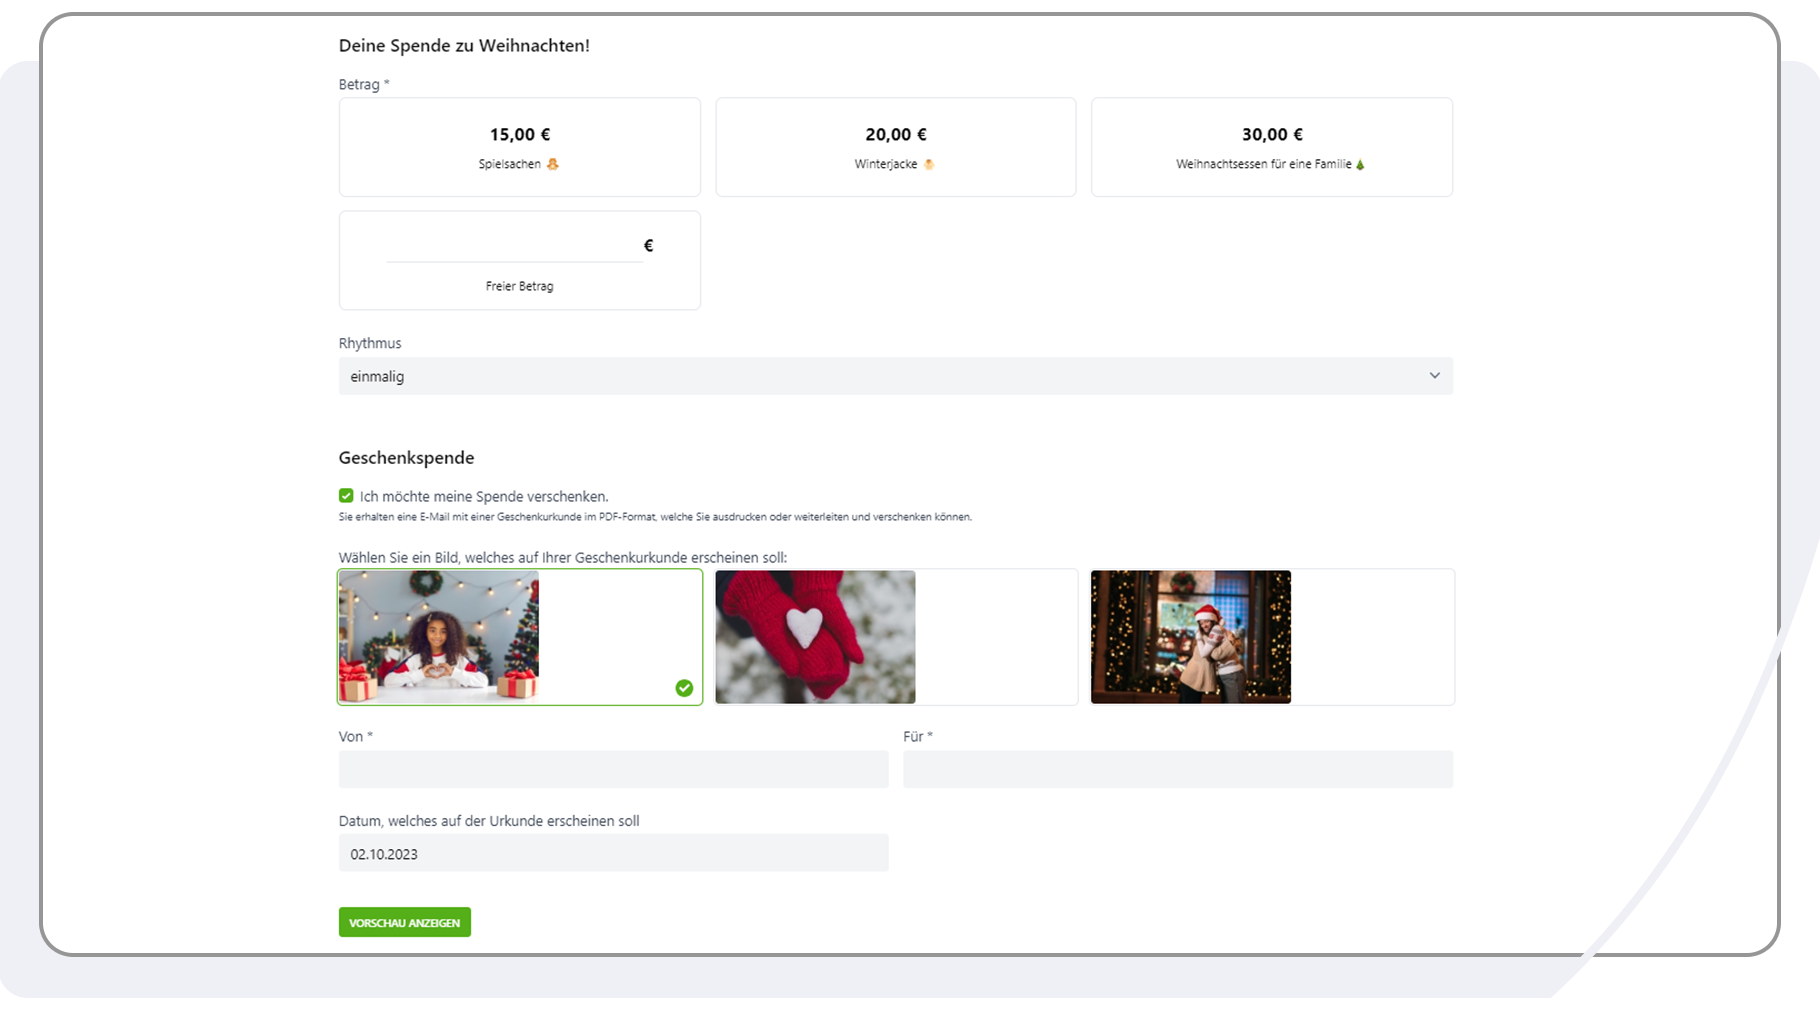Select the 15,00 € Spielsachen amount option
This screenshot has height=1026, width=1820.
tap(519, 146)
